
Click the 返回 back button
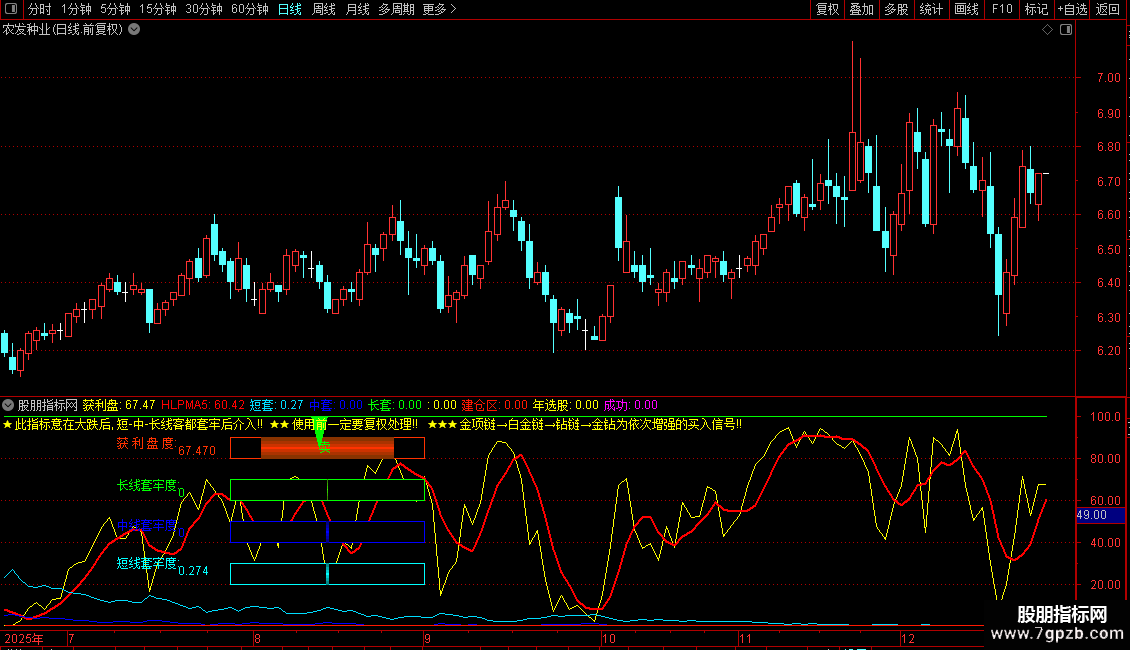tap(1108, 9)
